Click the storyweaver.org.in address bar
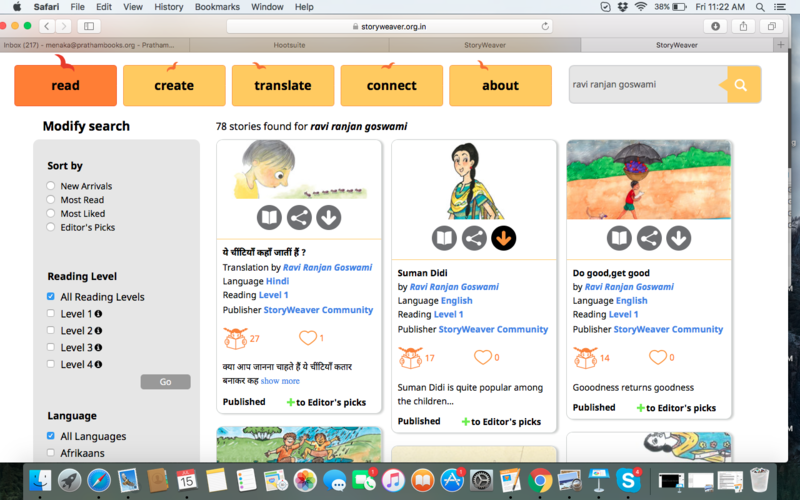This screenshot has height=500, width=800. click(389, 27)
